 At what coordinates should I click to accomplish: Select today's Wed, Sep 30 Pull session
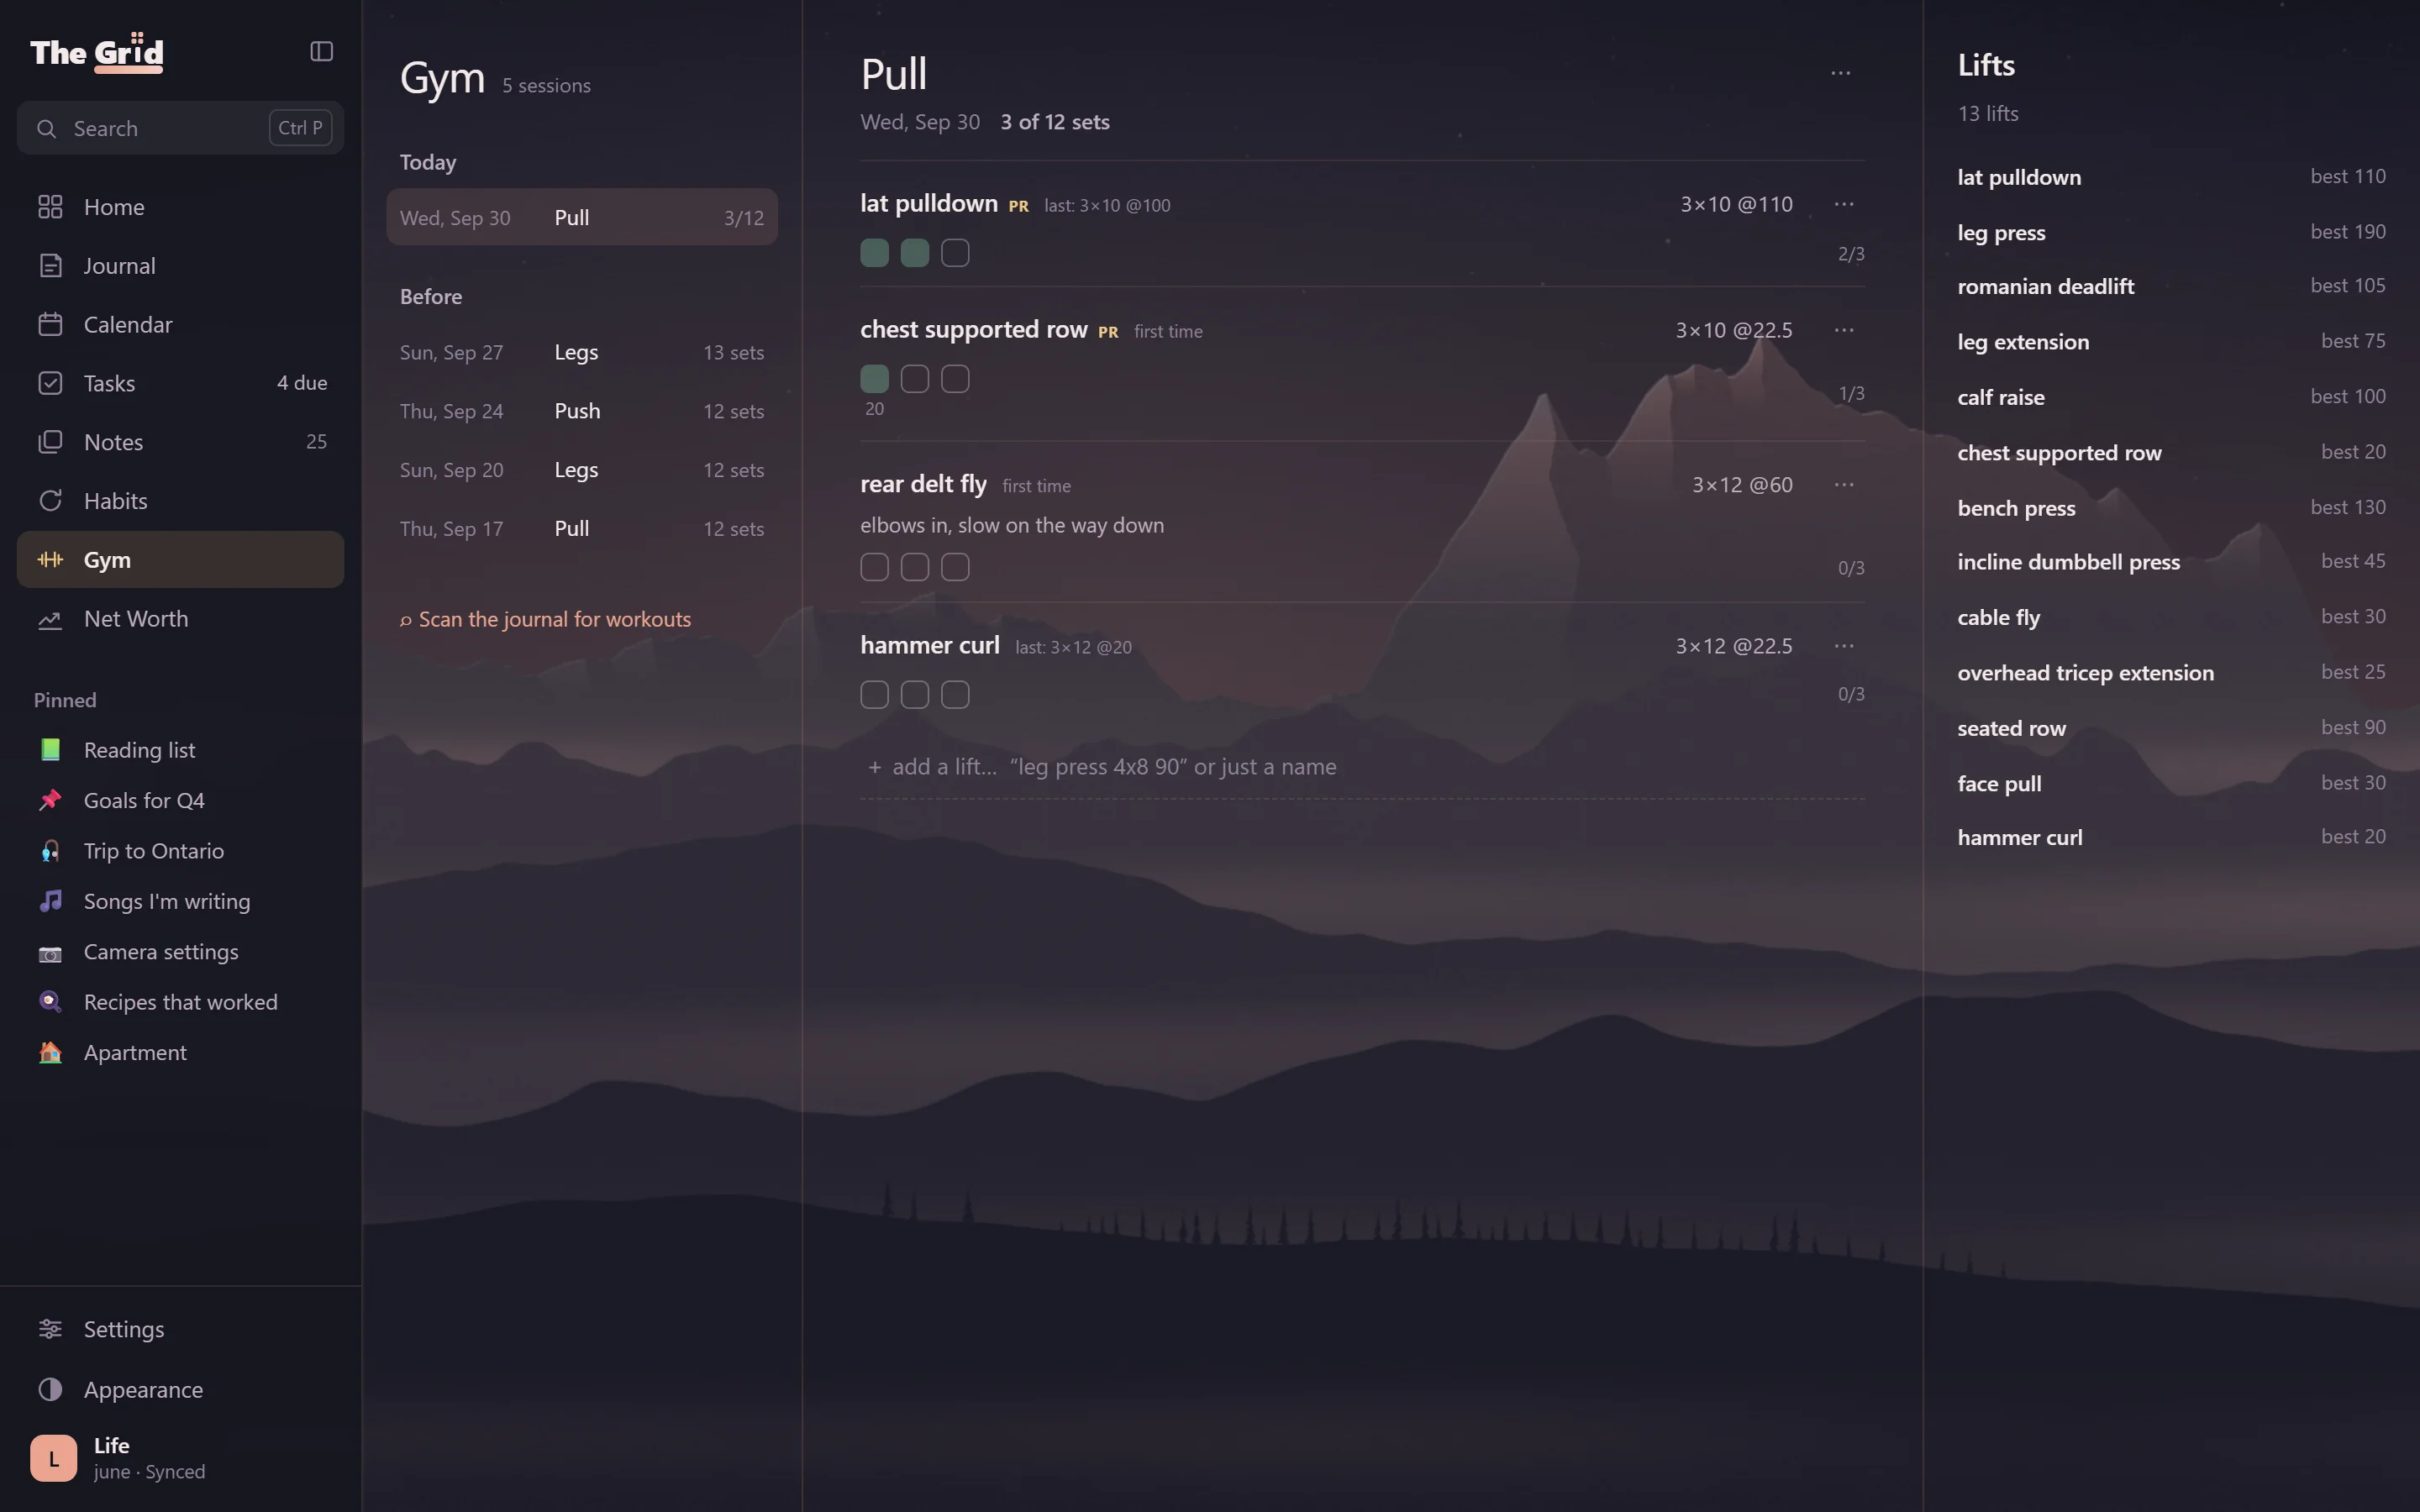tap(582, 218)
